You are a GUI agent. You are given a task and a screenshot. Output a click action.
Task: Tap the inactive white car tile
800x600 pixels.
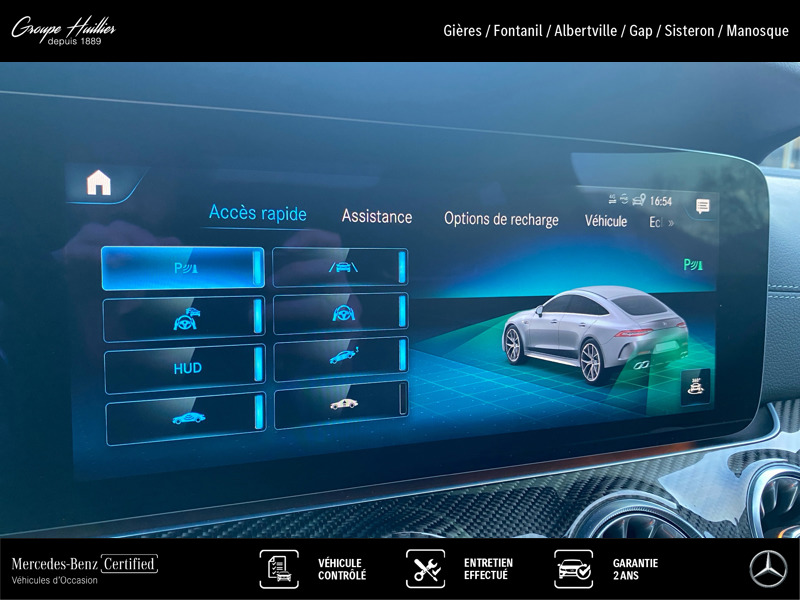(340, 404)
